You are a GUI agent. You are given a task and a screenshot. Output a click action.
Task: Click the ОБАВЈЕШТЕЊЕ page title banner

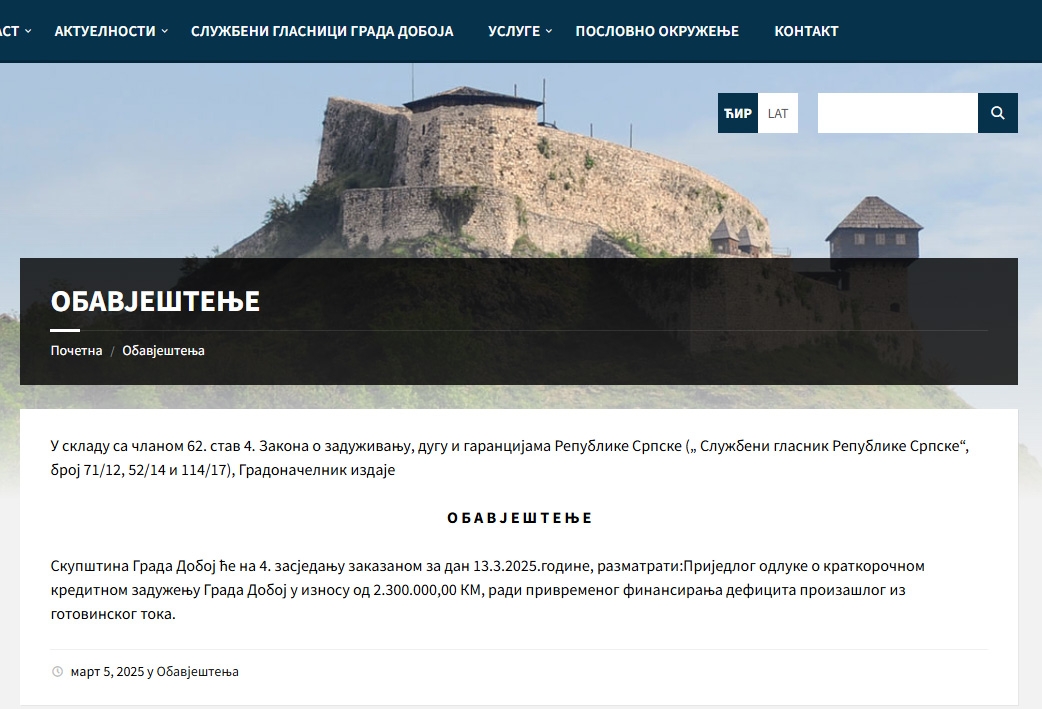click(x=155, y=301)
